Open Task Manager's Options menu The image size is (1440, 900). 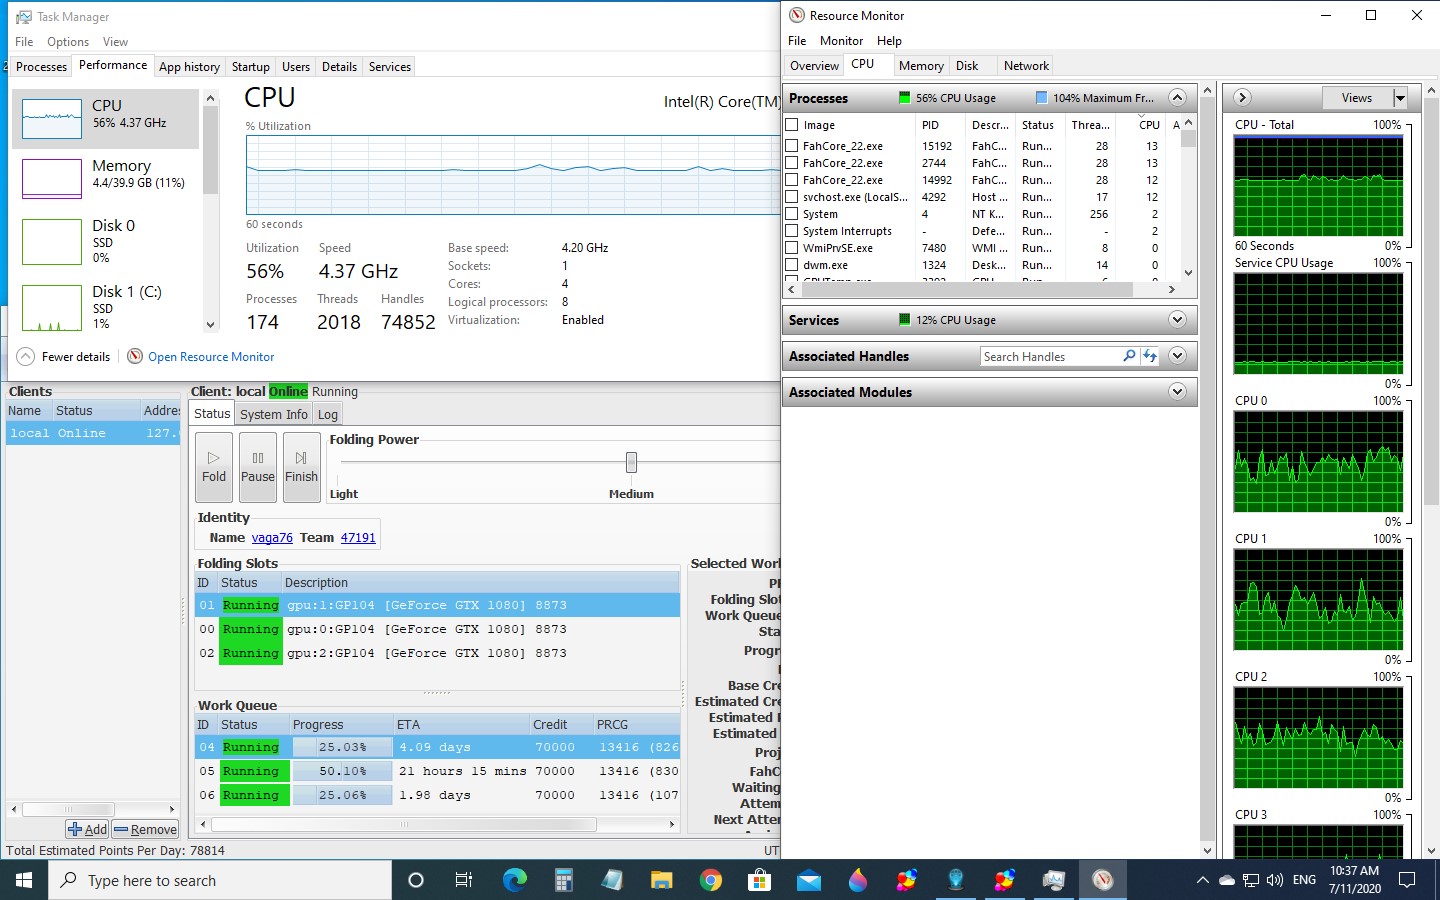[68, 42]
